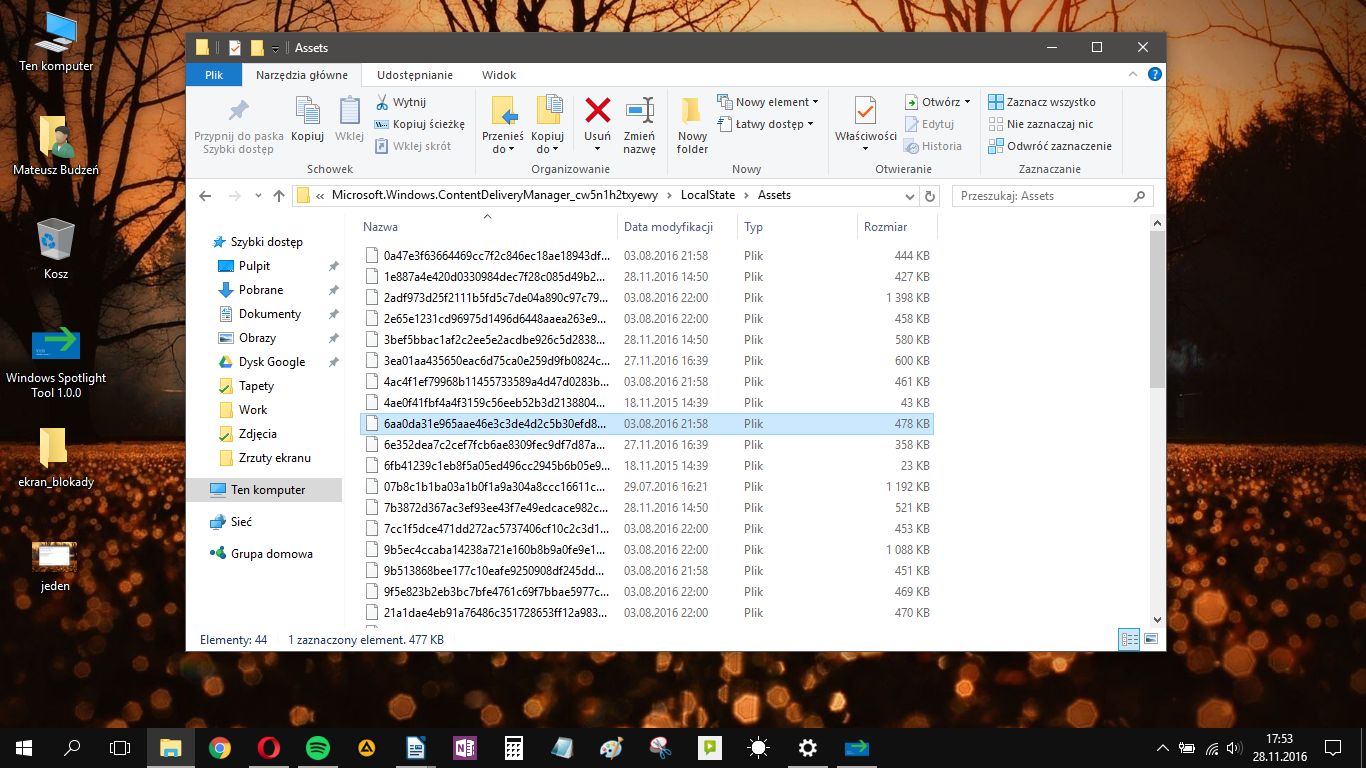Screen dimensions: 1366x768
Task: Switch to large icons view in status bar
Action: [x=1151, y=639]
